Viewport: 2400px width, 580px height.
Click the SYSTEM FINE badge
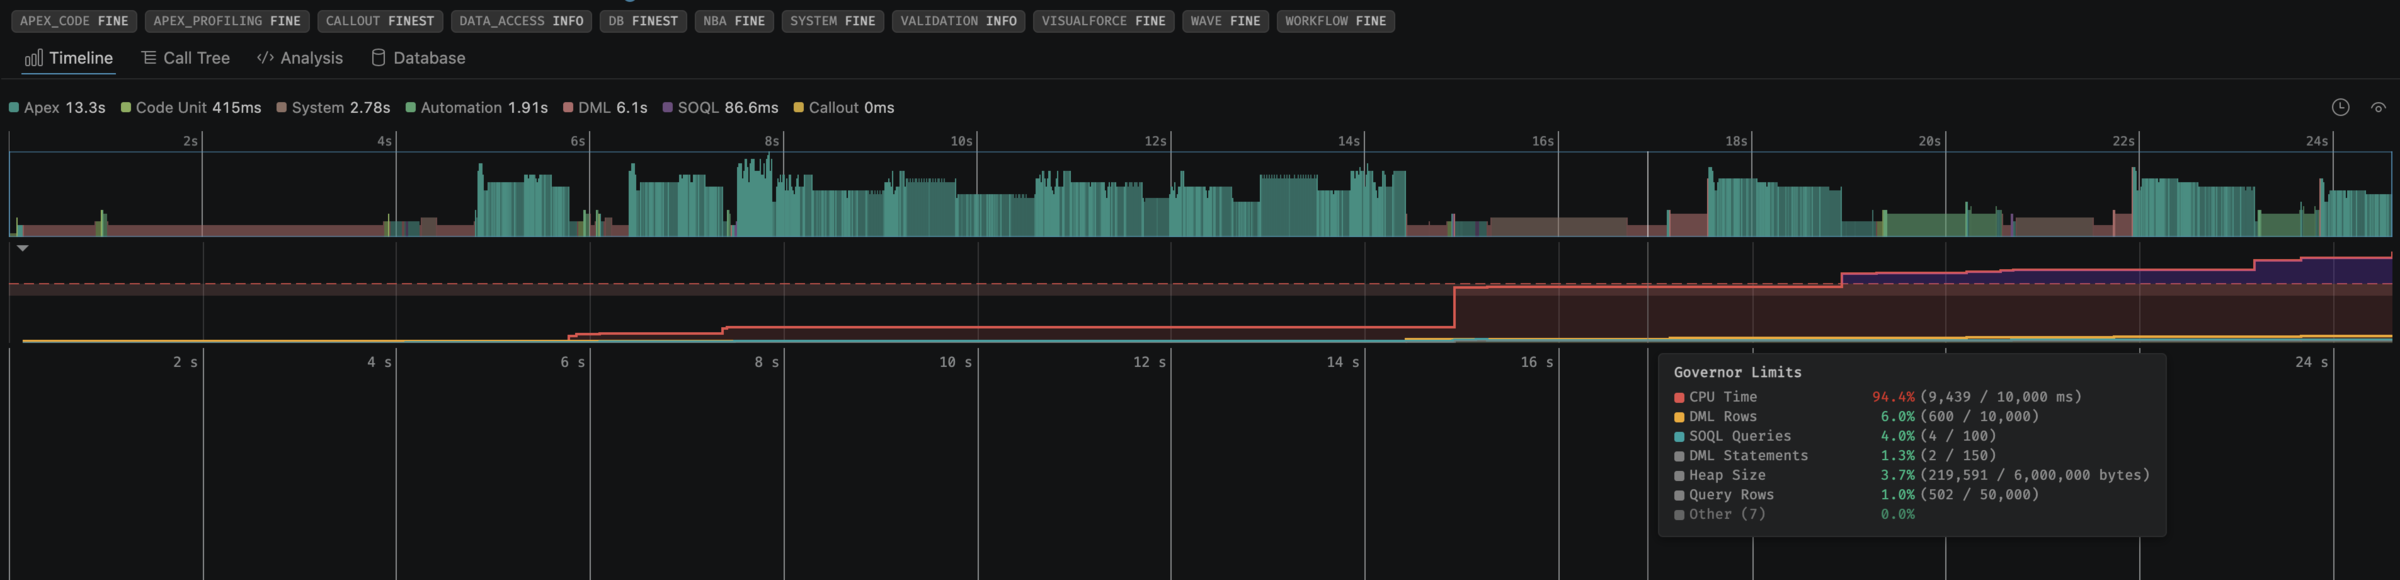pyautogui.click(x=832, y=21)
